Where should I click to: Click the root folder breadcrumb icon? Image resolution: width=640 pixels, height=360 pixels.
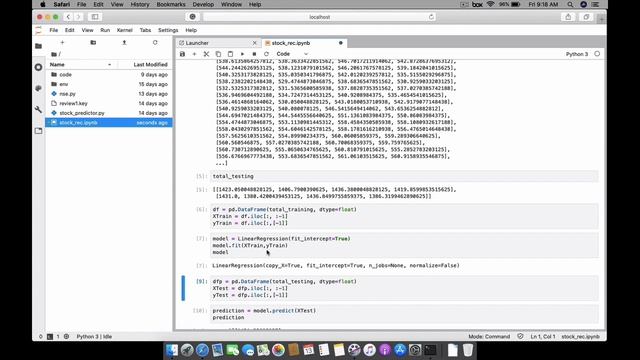tap(54, 54)
